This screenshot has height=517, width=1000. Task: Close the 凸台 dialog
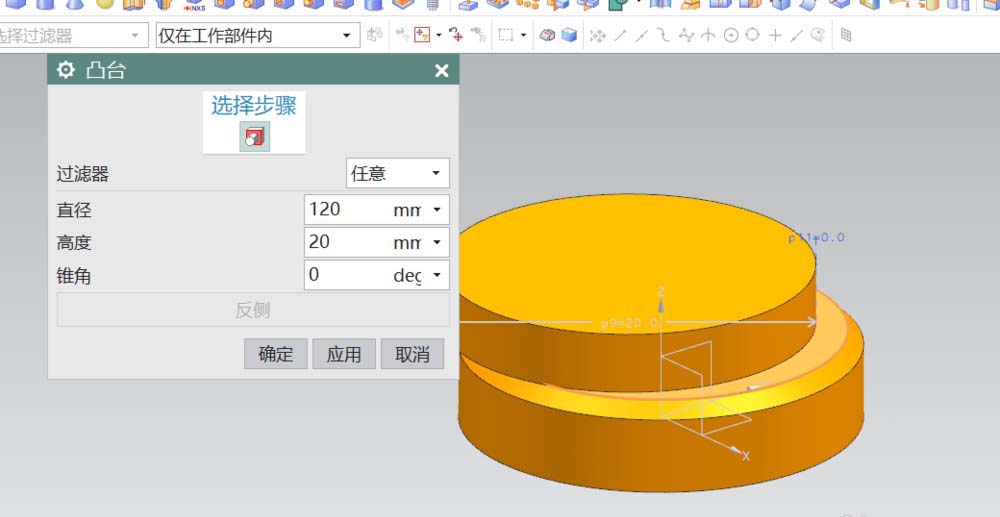[x=441, y=70]
